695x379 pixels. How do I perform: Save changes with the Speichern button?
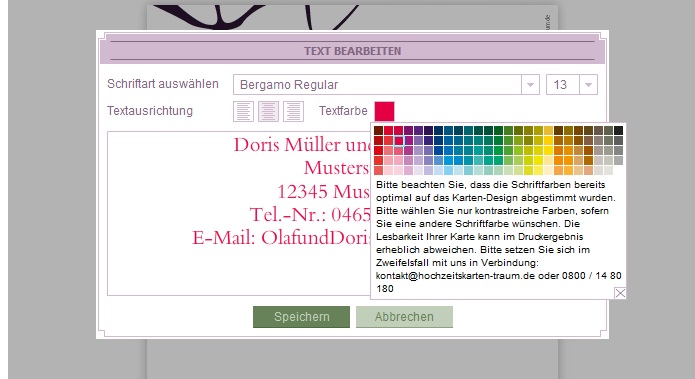click(x=301, y=317)
